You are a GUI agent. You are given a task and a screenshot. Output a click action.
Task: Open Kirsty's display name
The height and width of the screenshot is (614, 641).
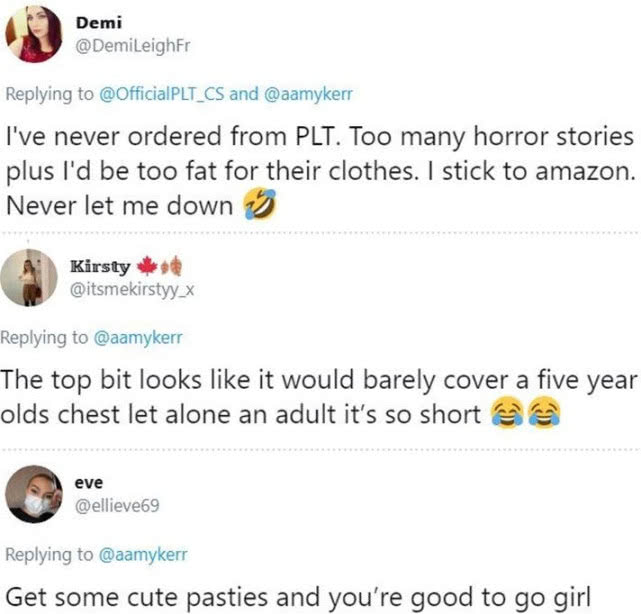(x=100, y=267)
